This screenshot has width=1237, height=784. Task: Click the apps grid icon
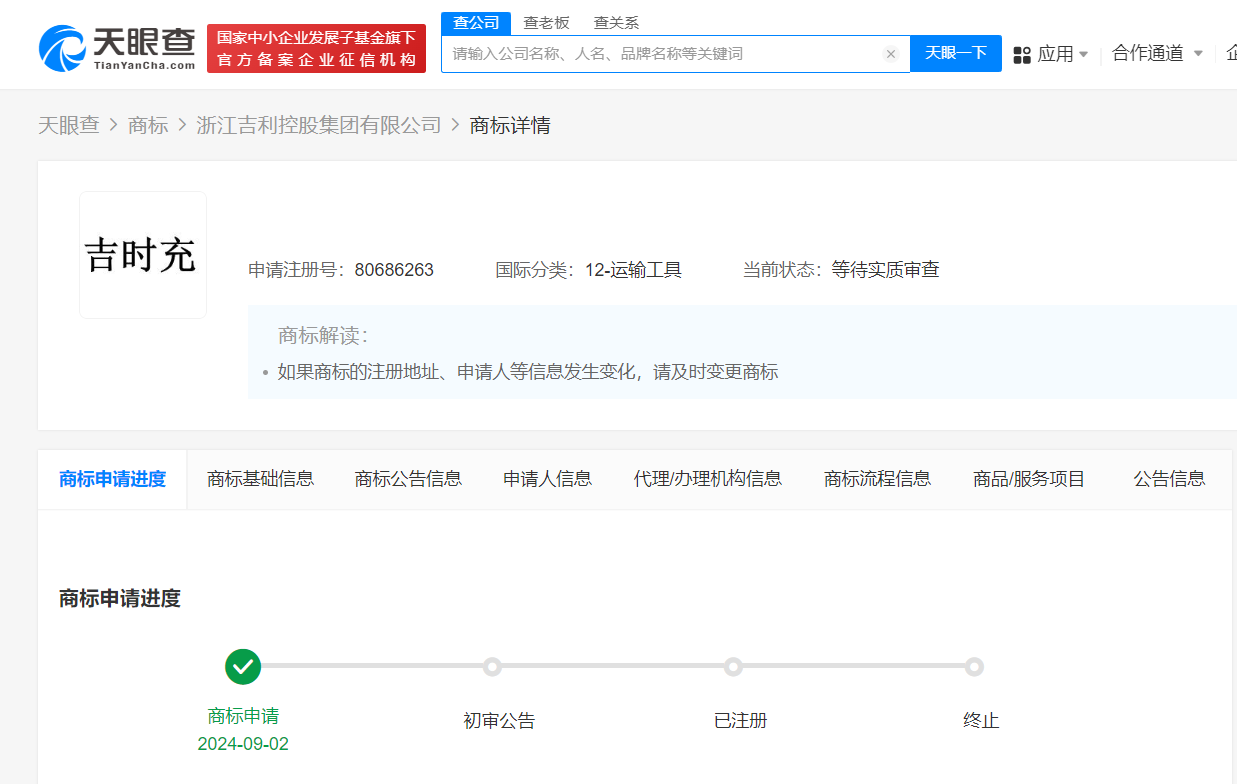pos(1021,55)
